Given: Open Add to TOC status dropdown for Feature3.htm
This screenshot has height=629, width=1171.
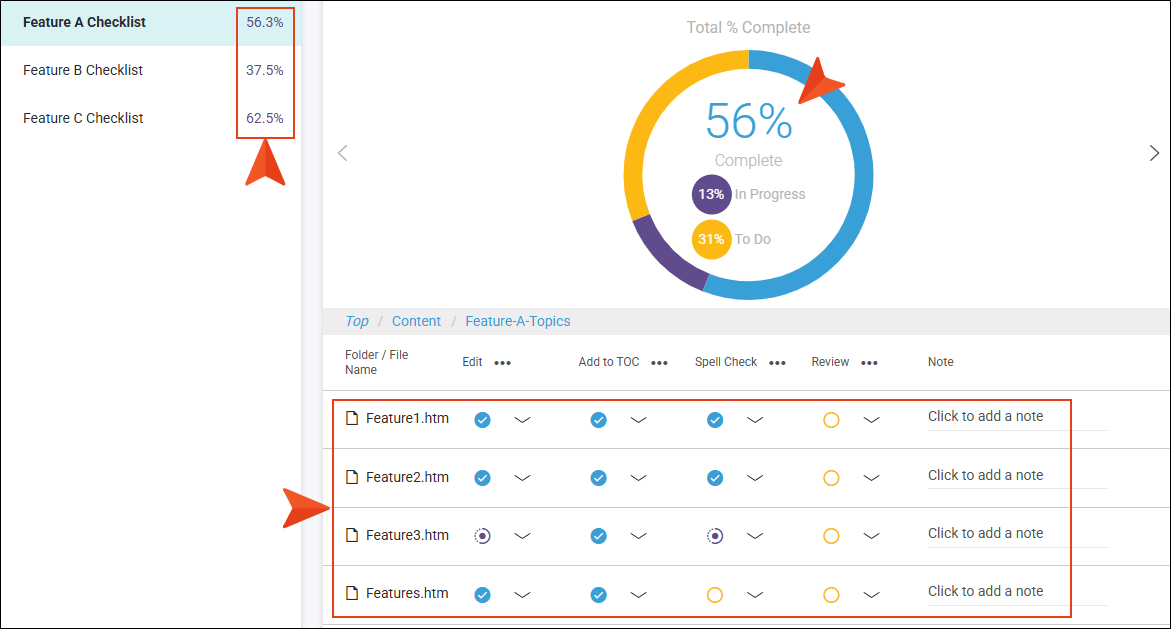Looking at the screenshot, I should (638, 536).
